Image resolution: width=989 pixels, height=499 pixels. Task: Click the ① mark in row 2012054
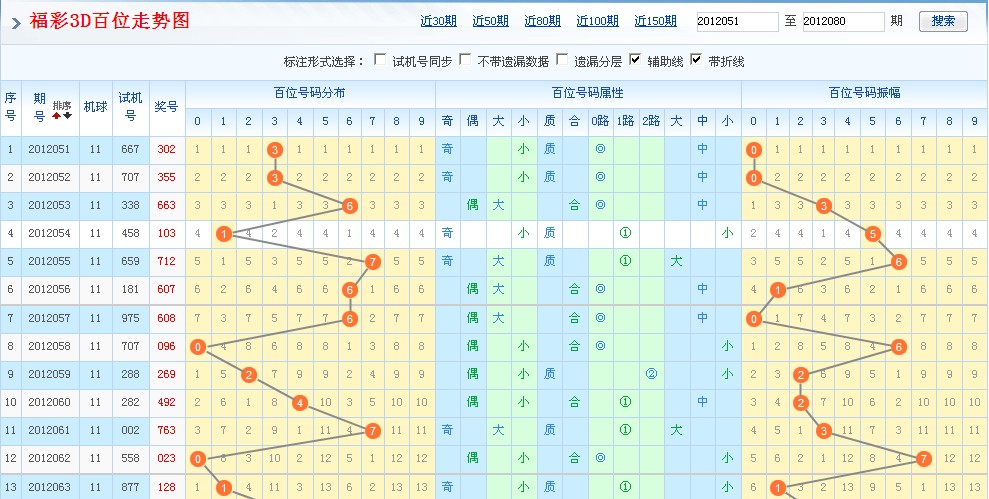(626, 233)
